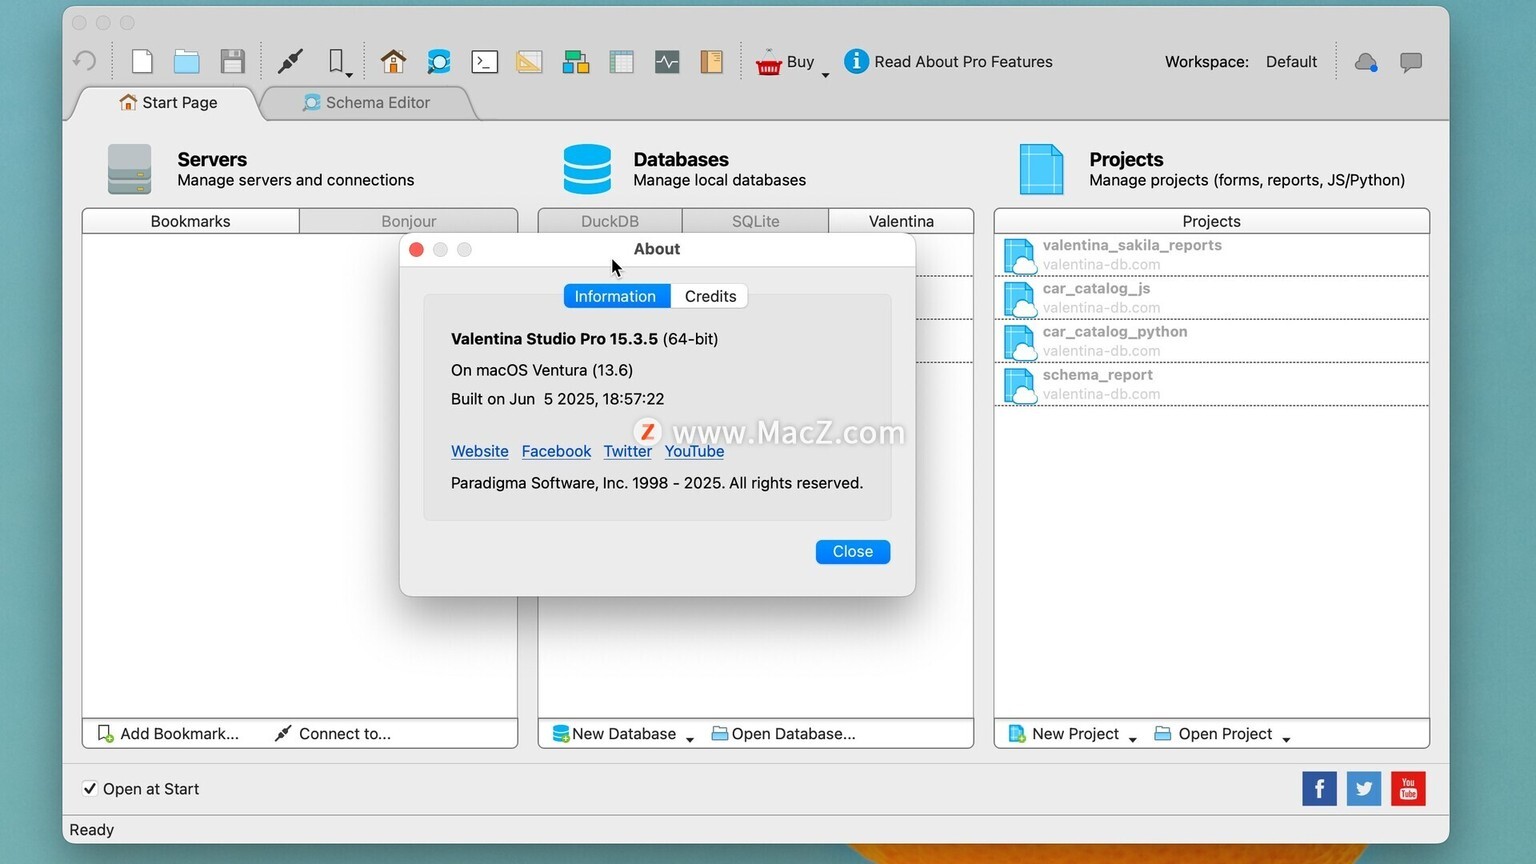Create a new blank document icon
Viewport: 1536px width, 864px height.
tap(142, 61)
